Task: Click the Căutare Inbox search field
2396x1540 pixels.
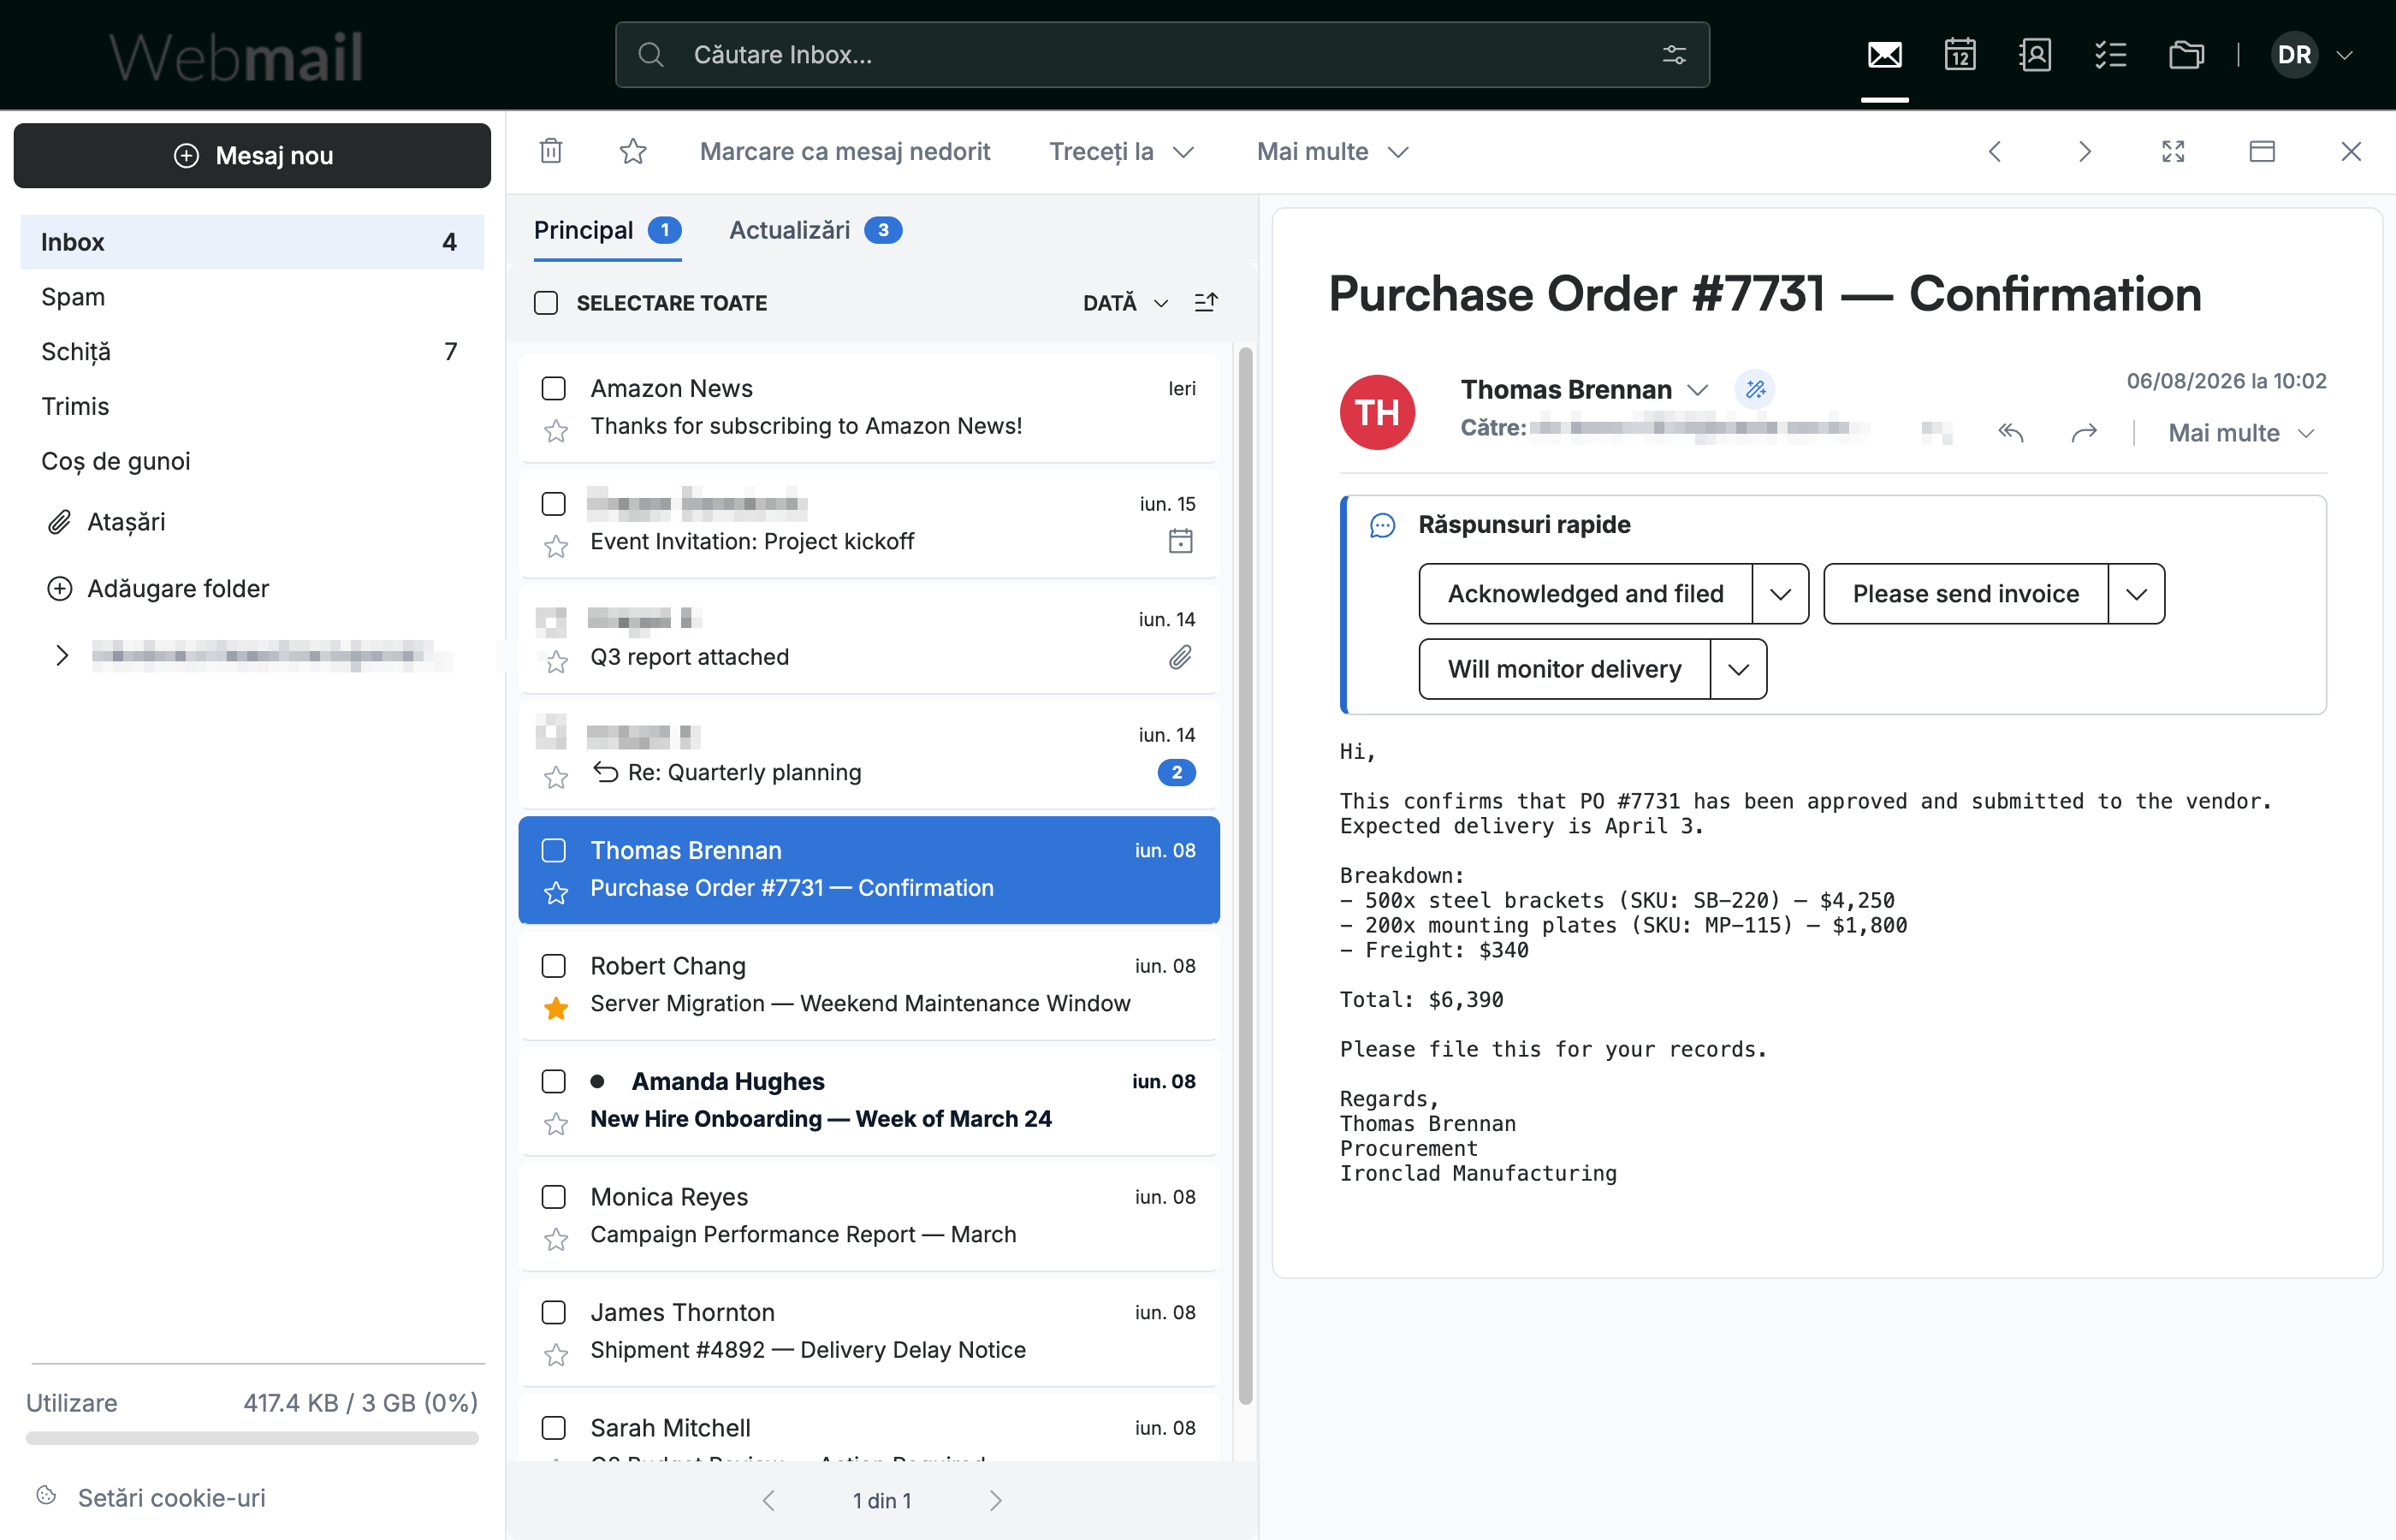Action: 1162,55
